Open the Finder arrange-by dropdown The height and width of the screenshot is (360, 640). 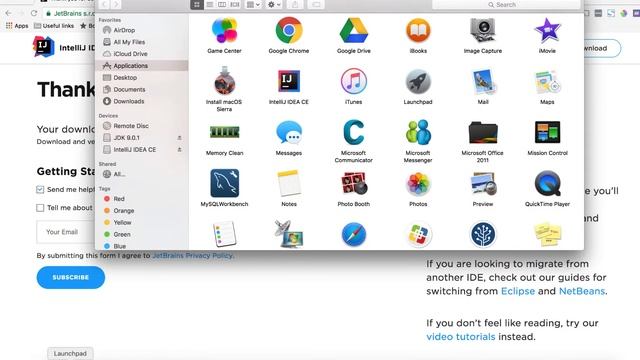pos(253,4)
